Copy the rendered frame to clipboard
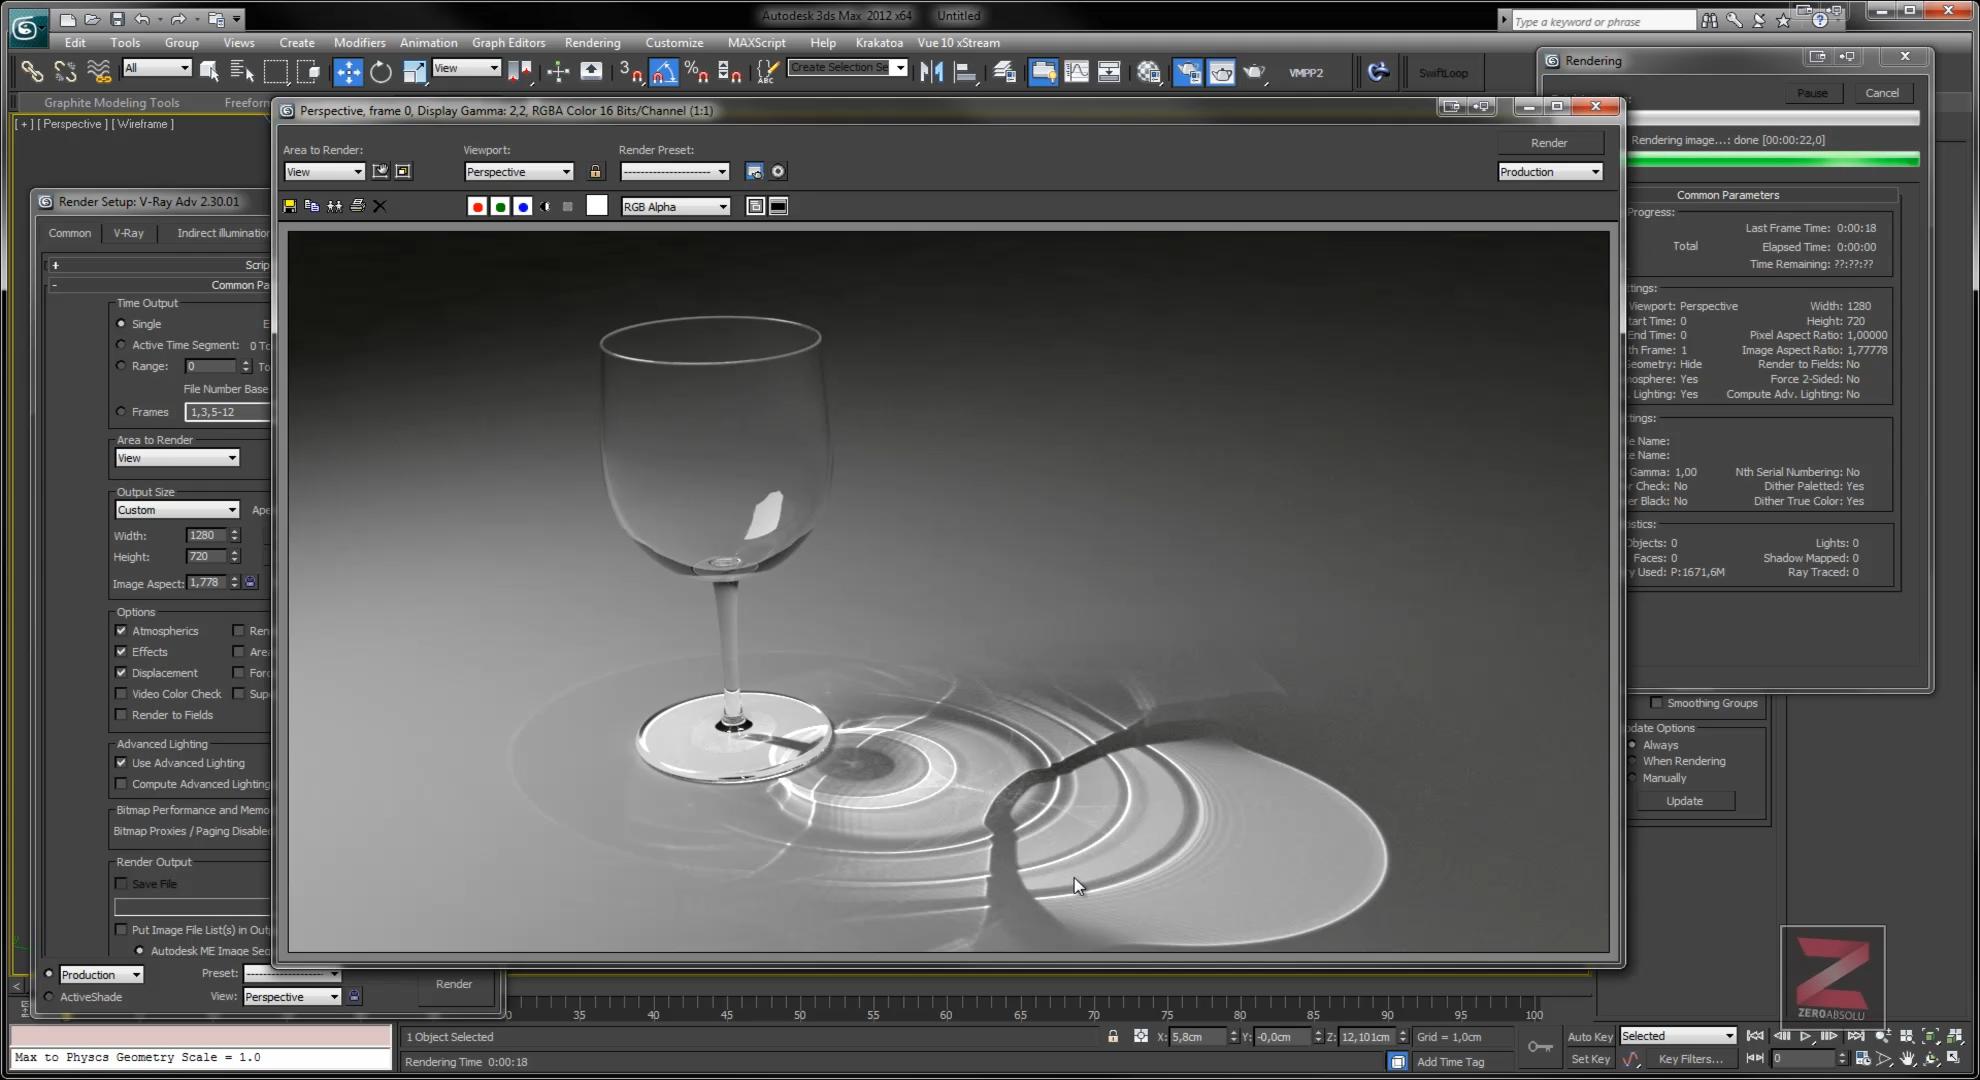 [x=311, y=206]
